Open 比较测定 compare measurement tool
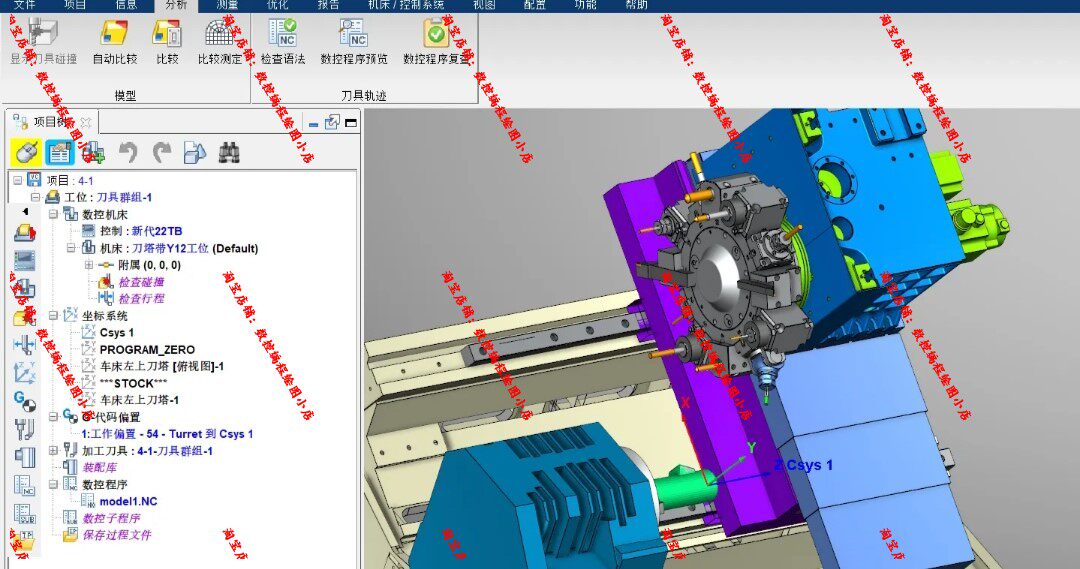1080x569 pixels. pyautogui.click(x=220, y=41)
